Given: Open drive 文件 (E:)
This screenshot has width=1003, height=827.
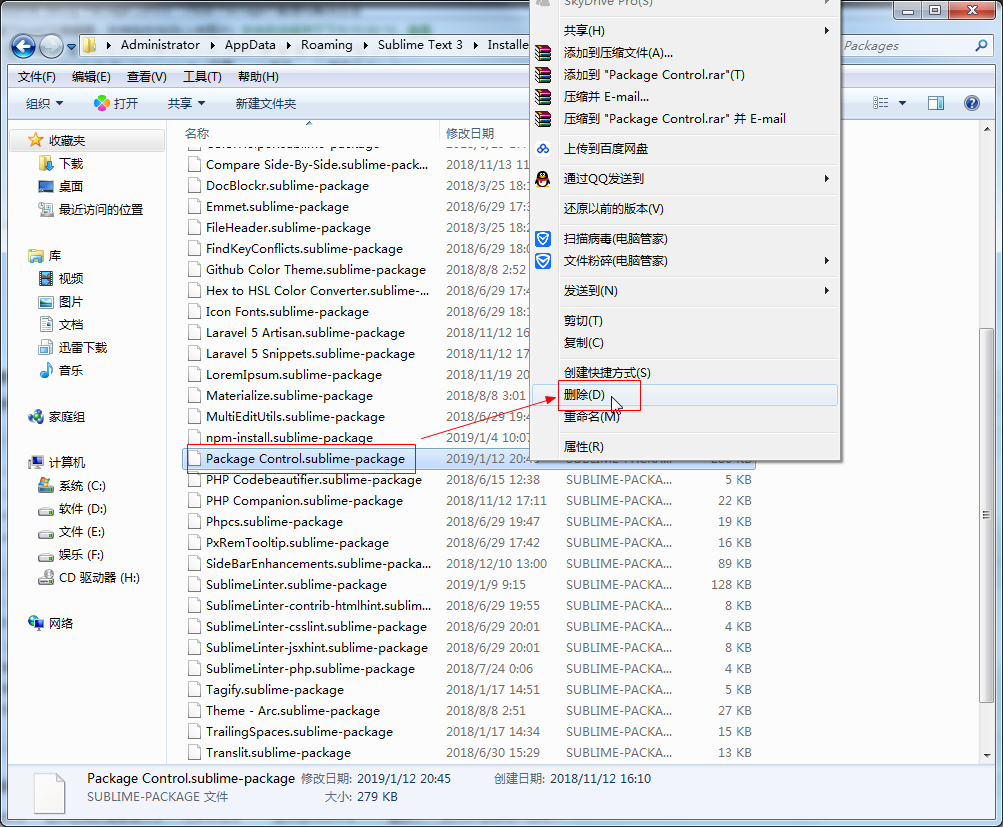Looking at the screenshot, I should pos(81,532).
